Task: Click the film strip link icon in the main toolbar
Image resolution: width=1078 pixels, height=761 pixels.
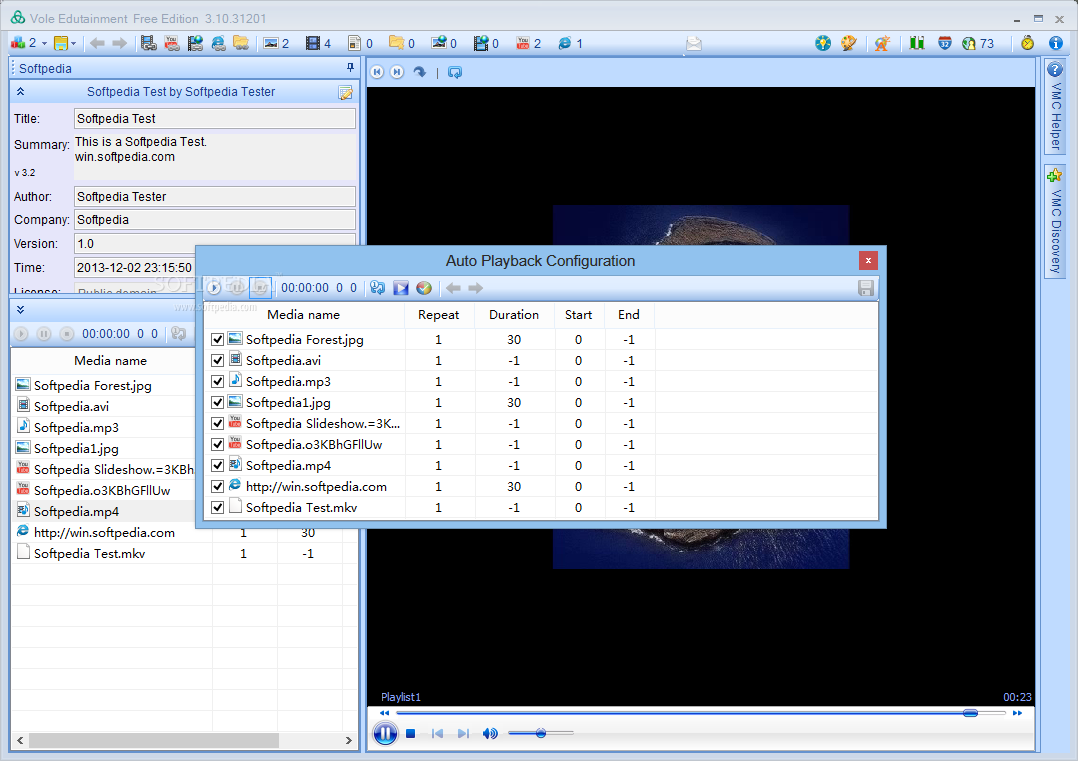Action: [x=148, y=43]
